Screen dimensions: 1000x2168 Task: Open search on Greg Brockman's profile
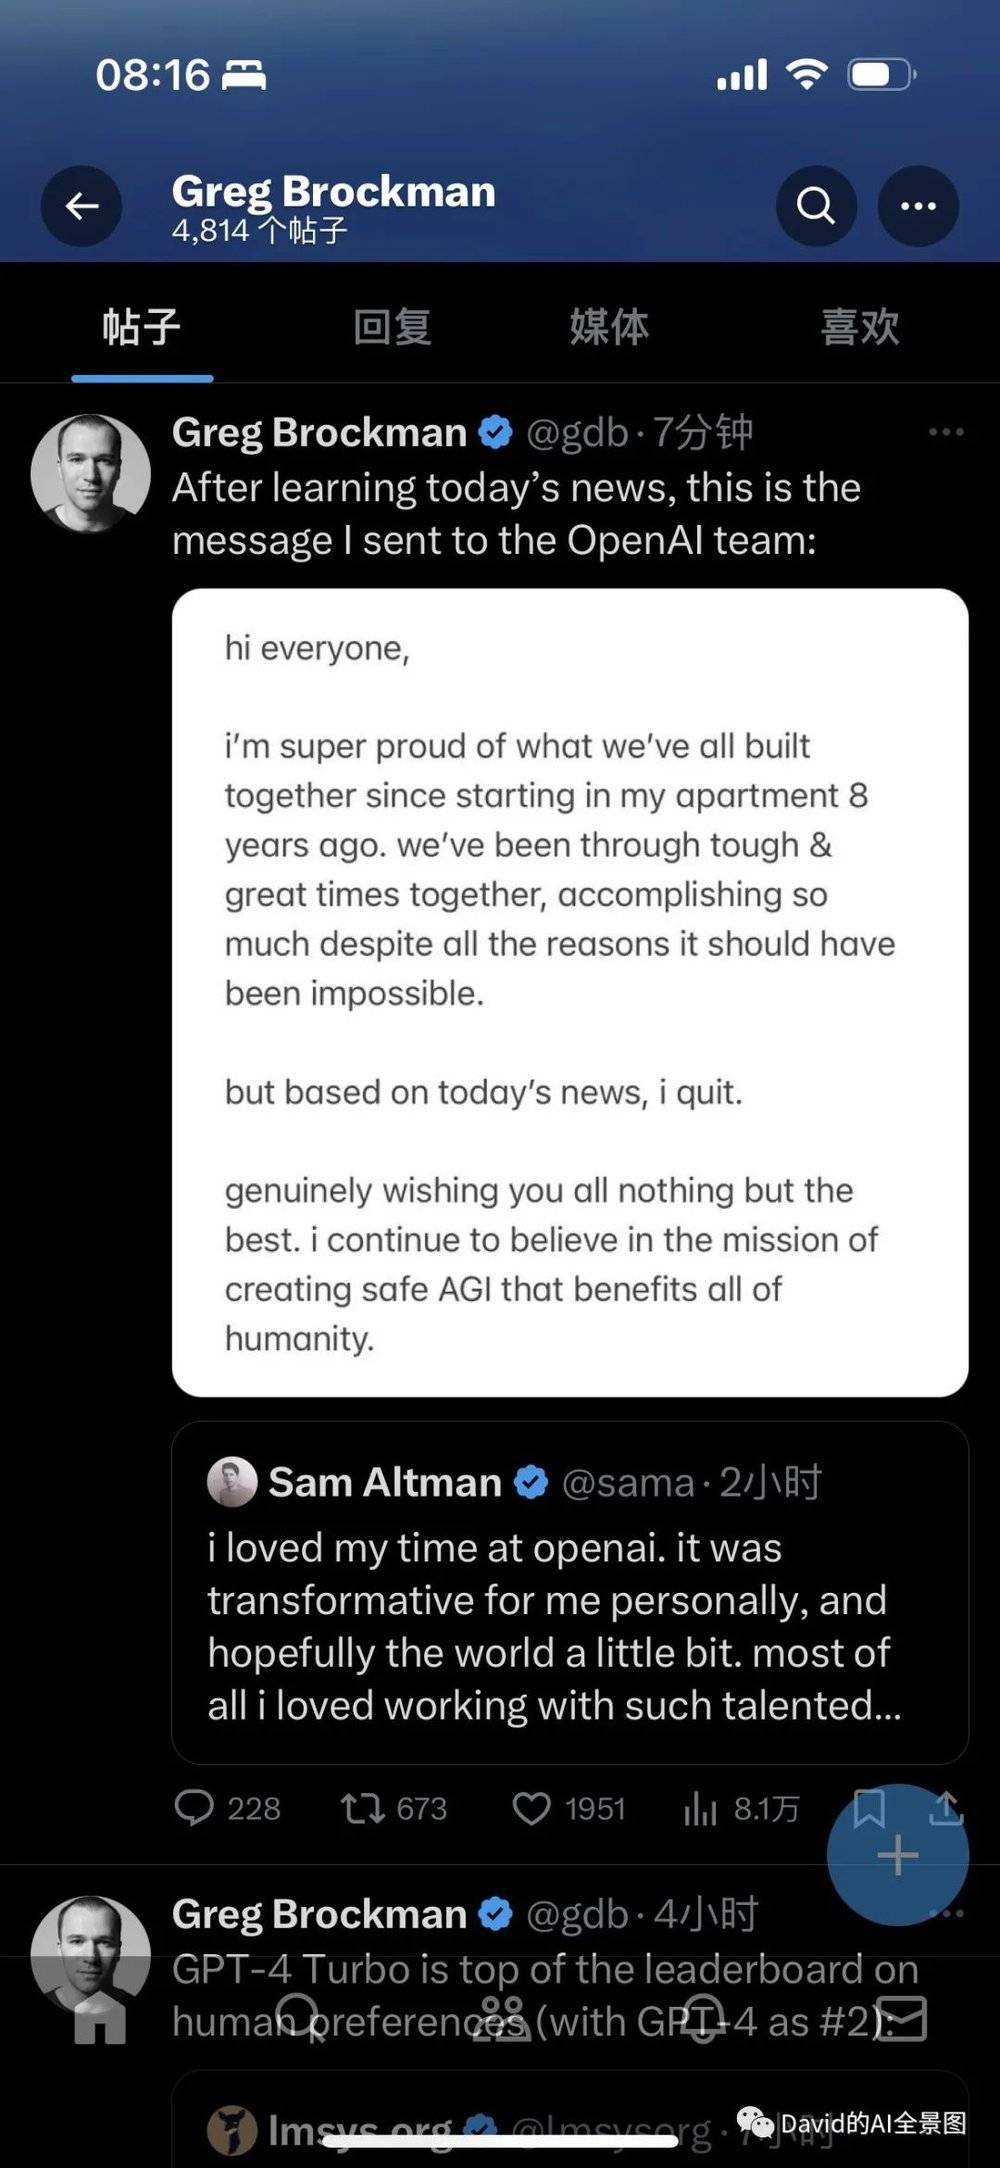coord(816,206)
